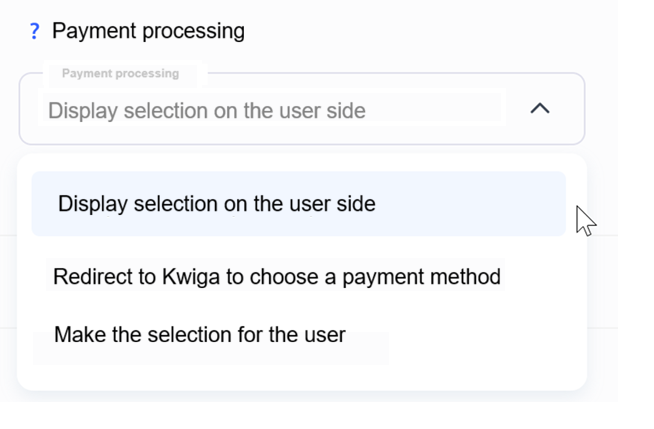Viewport: 654px width, 429px height.
Task: Toggle the dropdown via its arrow icon
Action: tap(539, 108)
